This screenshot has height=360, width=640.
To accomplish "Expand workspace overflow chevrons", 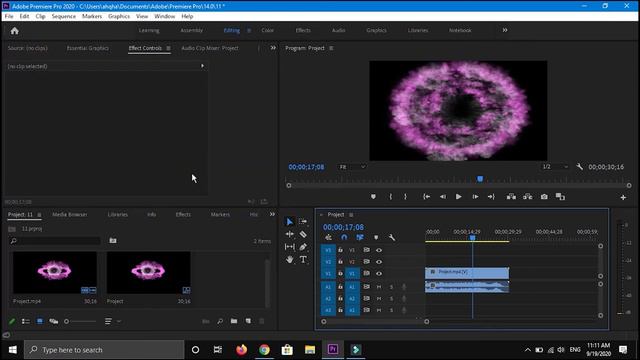I will [x=505, y=30].
